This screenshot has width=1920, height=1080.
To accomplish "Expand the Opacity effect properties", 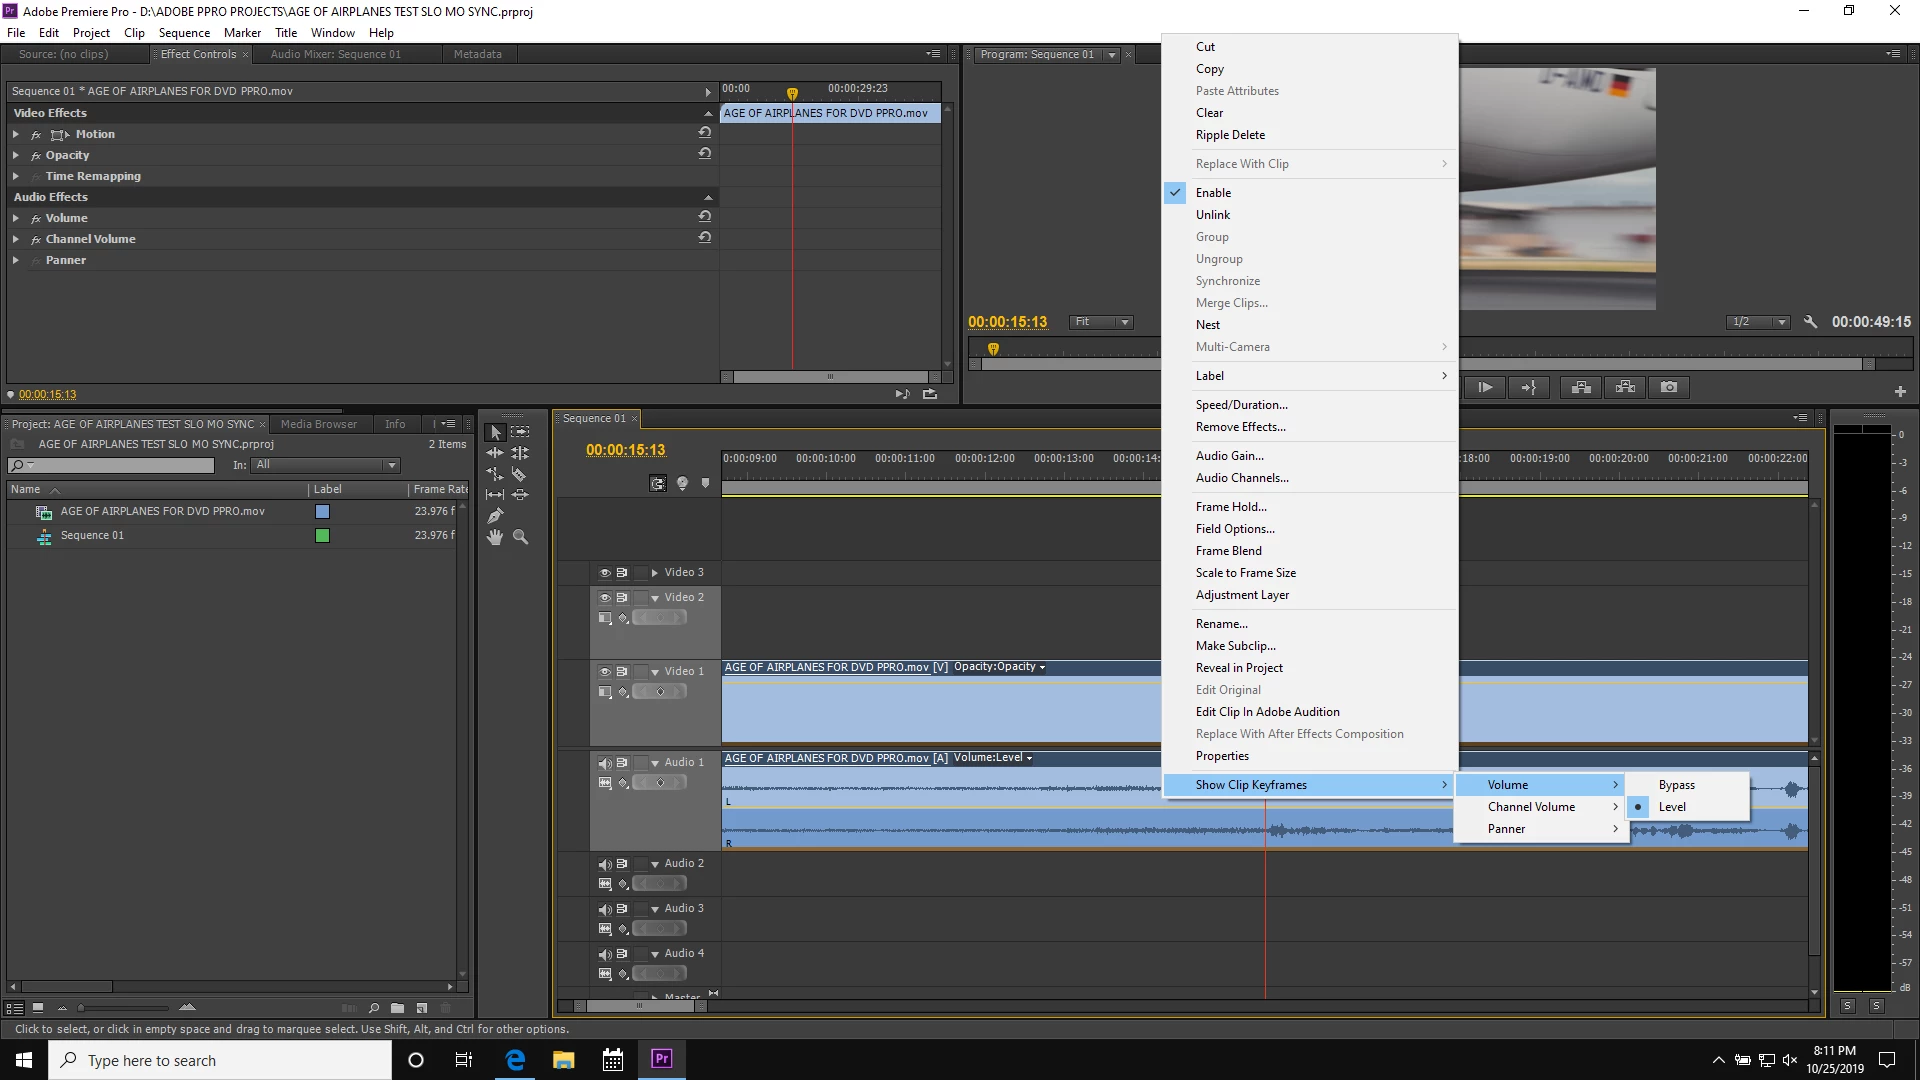I will coord(16,155).
